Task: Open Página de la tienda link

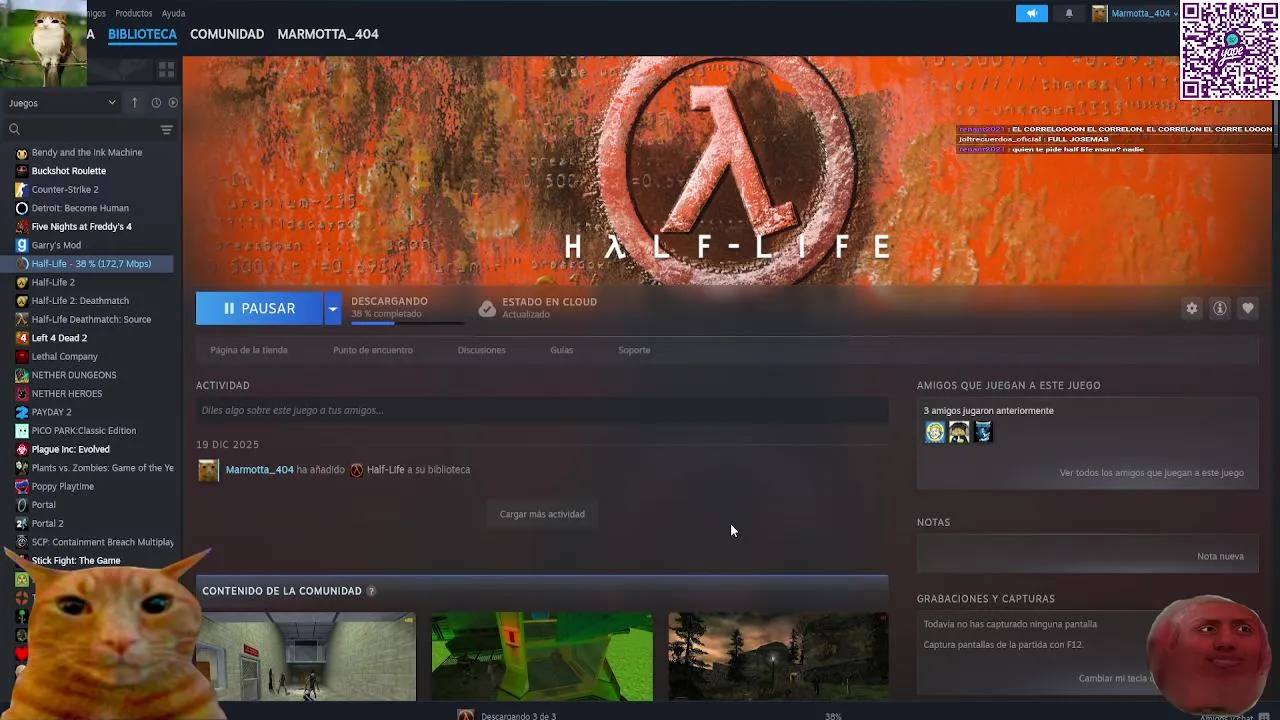Action: pos(249,350)
